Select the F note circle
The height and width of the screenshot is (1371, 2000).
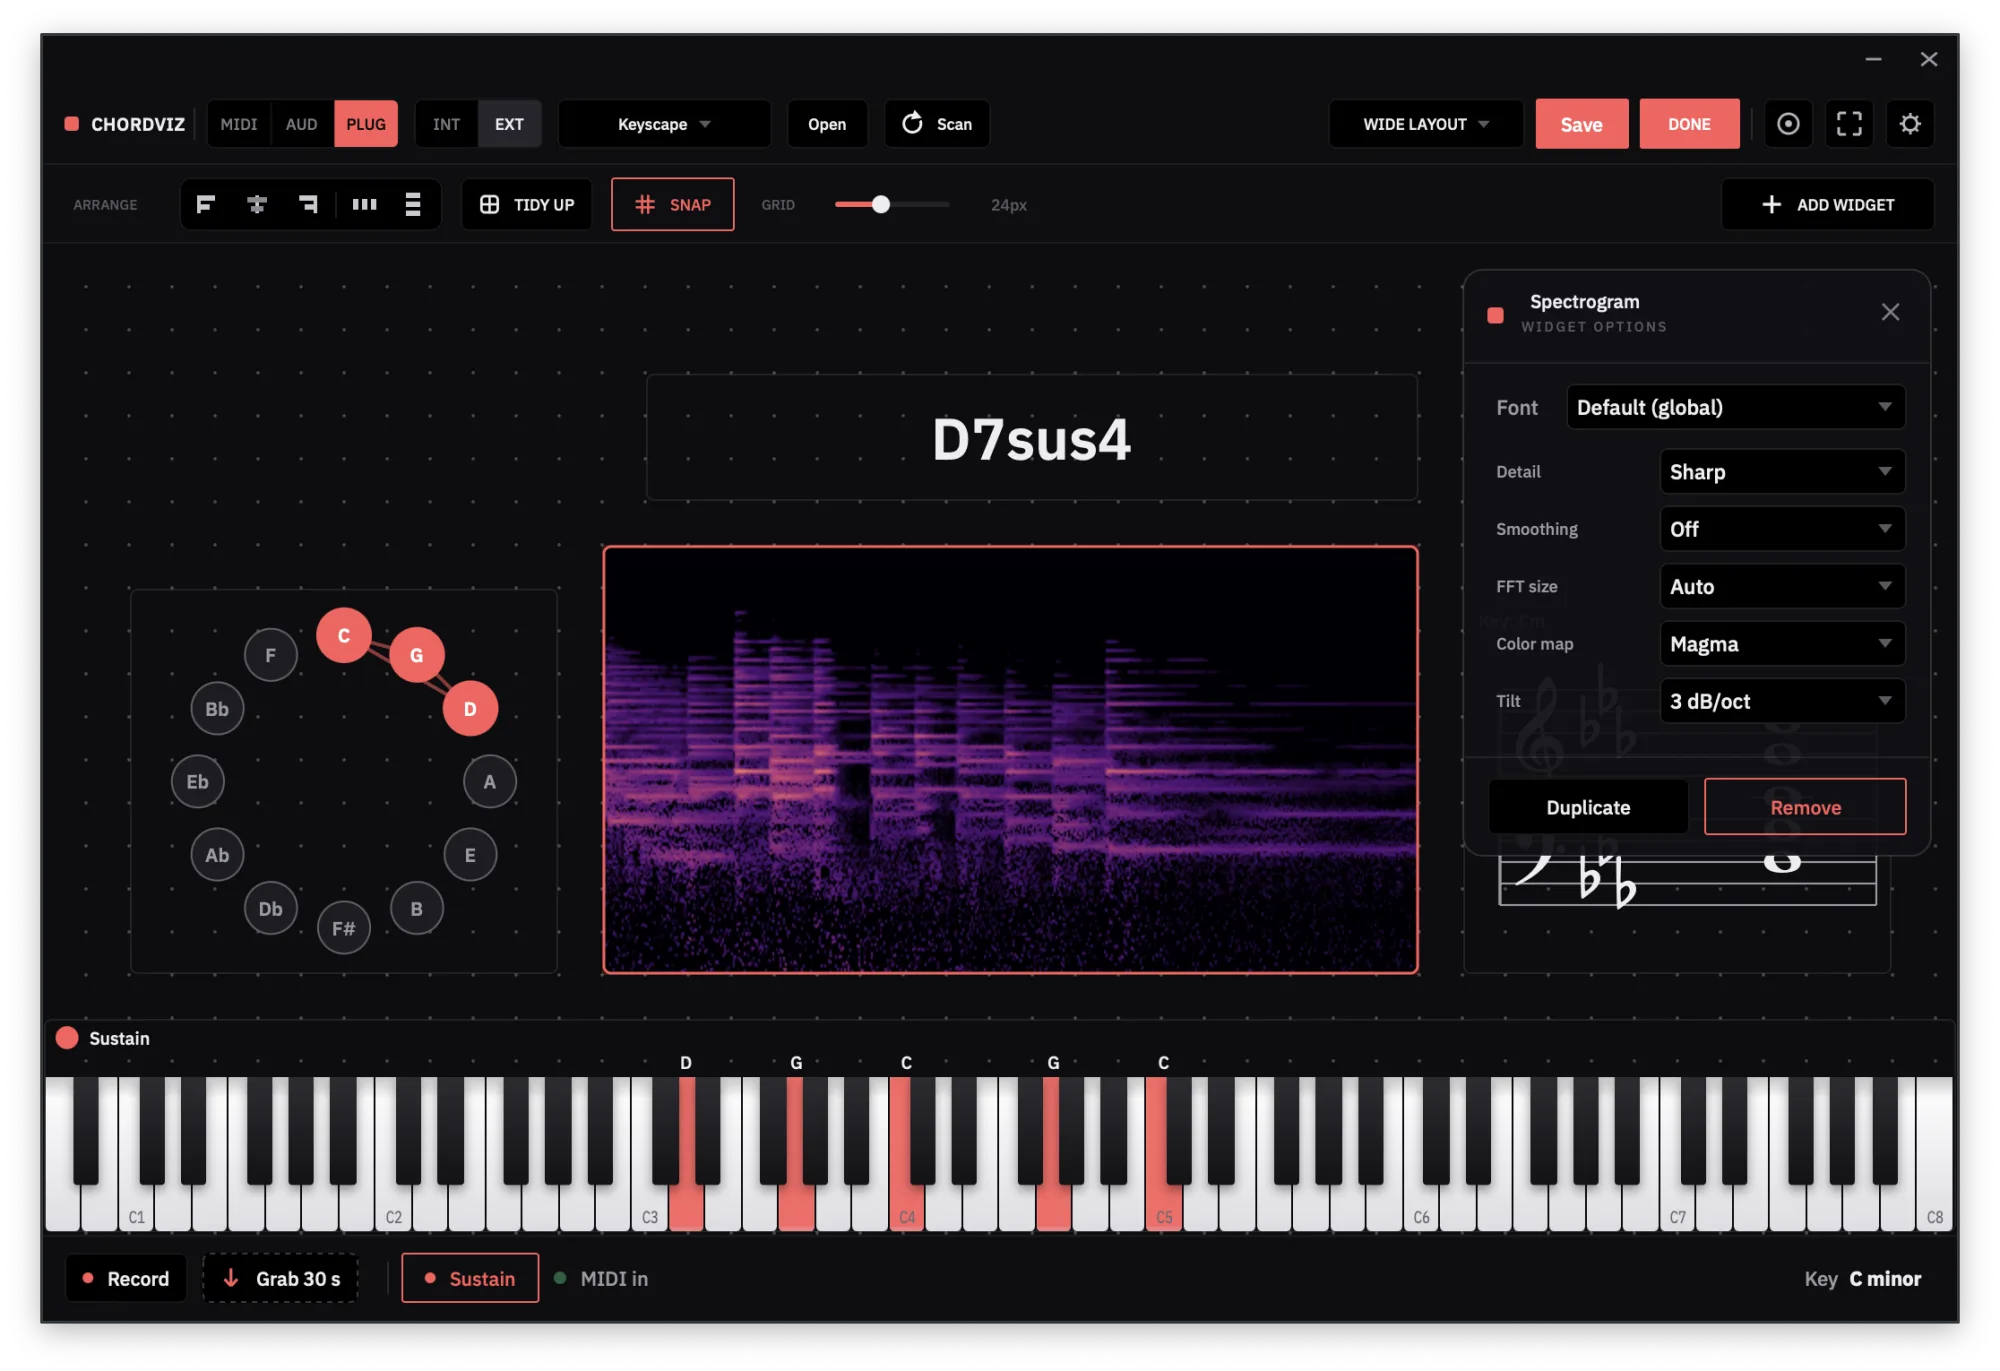(270, 655)
